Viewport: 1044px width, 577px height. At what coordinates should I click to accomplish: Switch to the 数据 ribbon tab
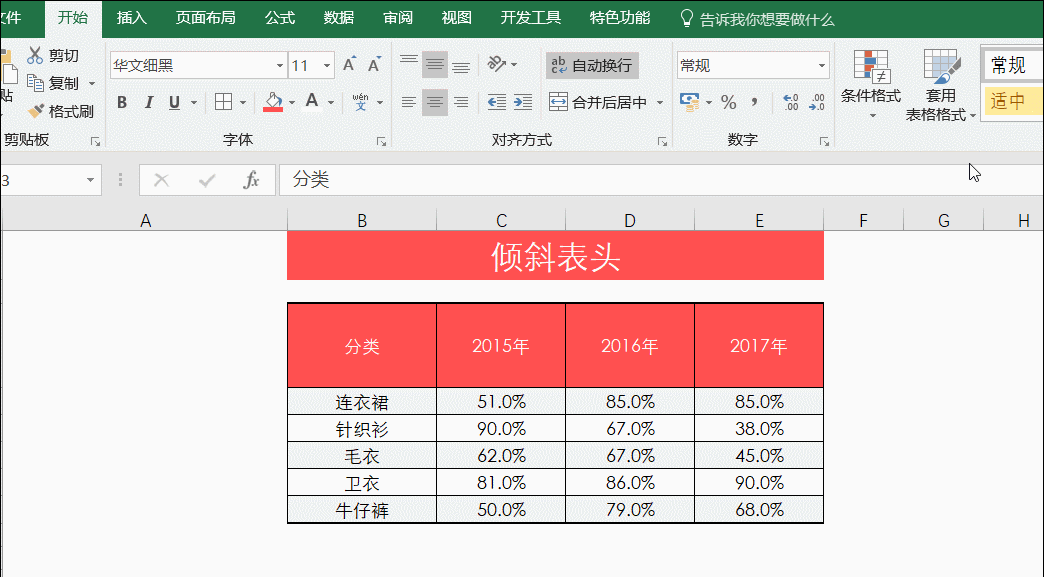point(338,17)
